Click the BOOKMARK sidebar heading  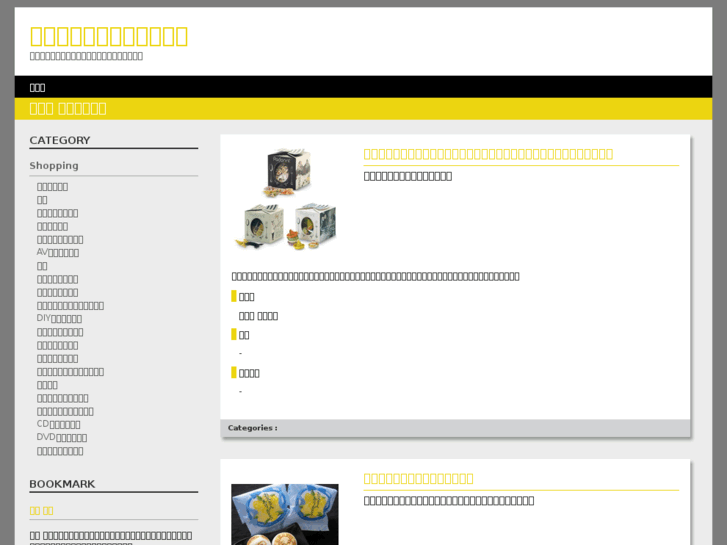coord(62,484)
